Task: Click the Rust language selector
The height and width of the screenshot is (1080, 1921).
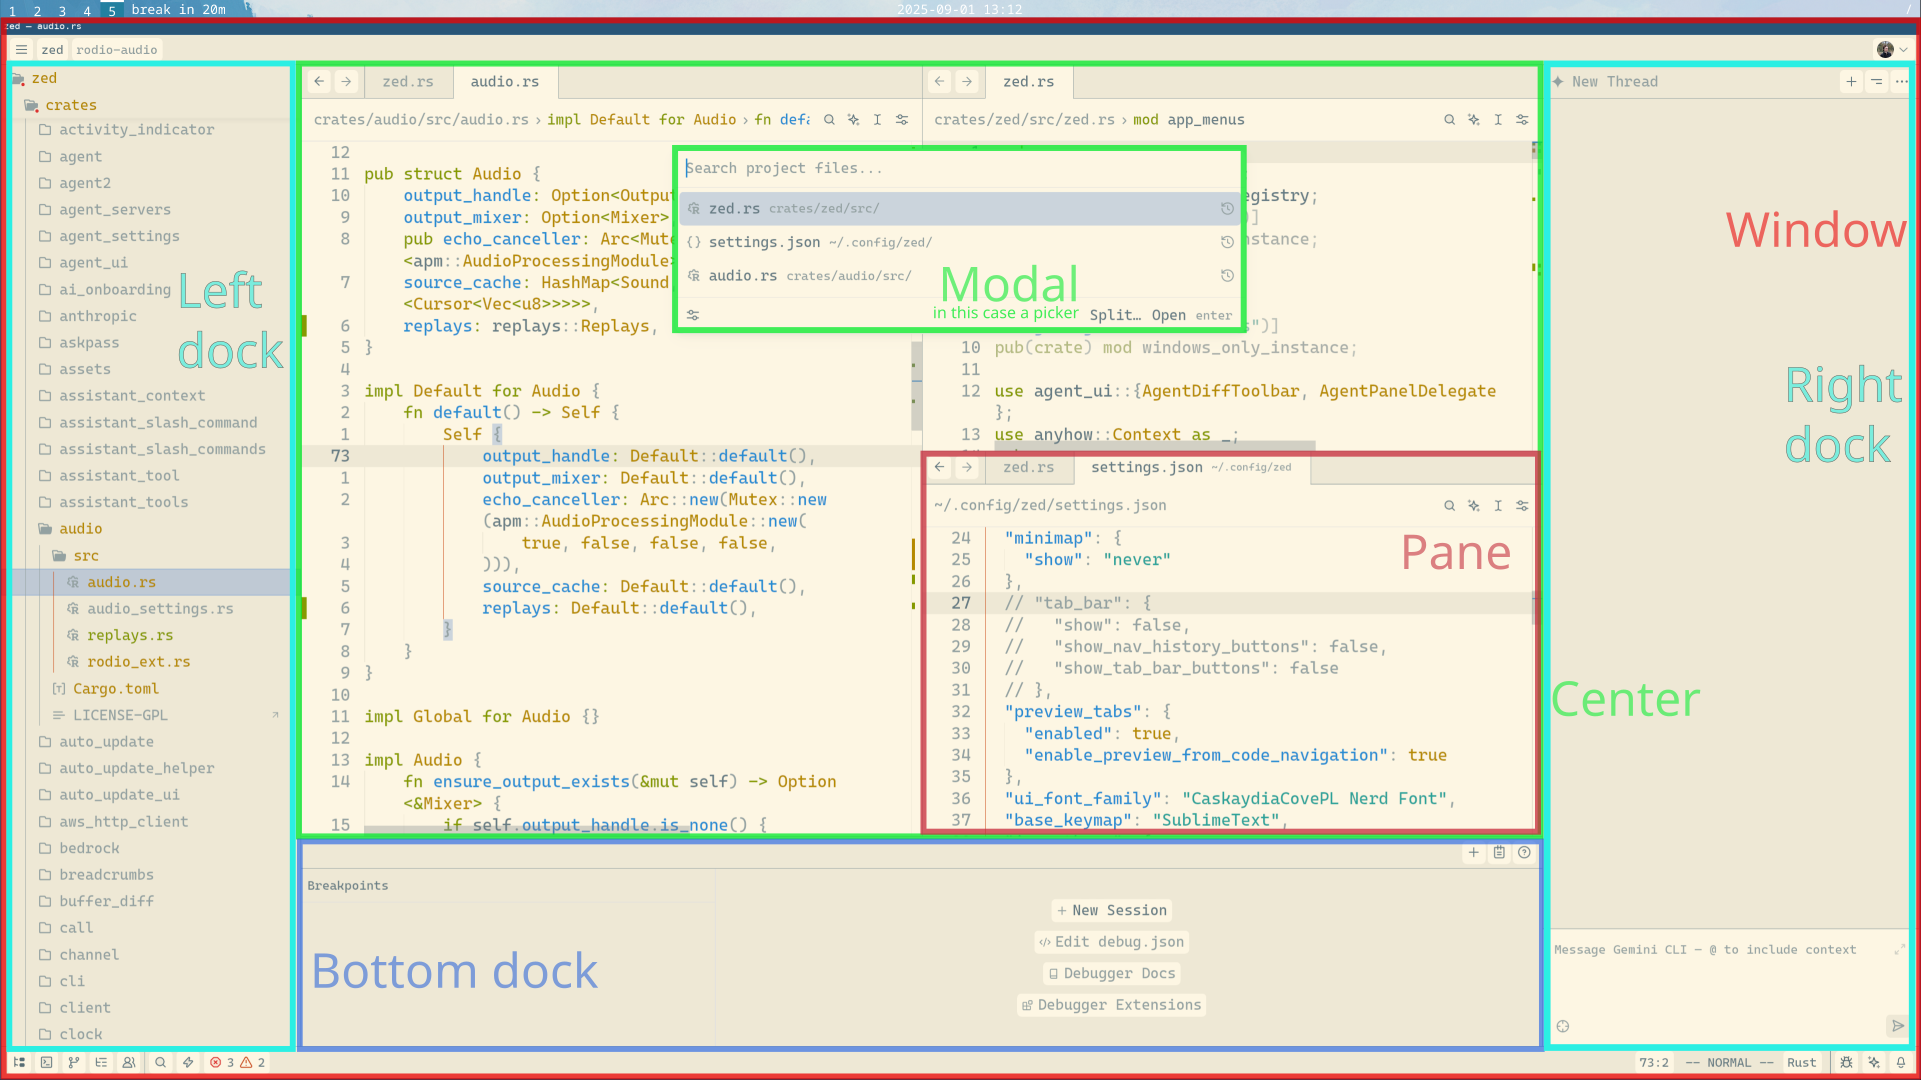Action: click(1801, 1063)
